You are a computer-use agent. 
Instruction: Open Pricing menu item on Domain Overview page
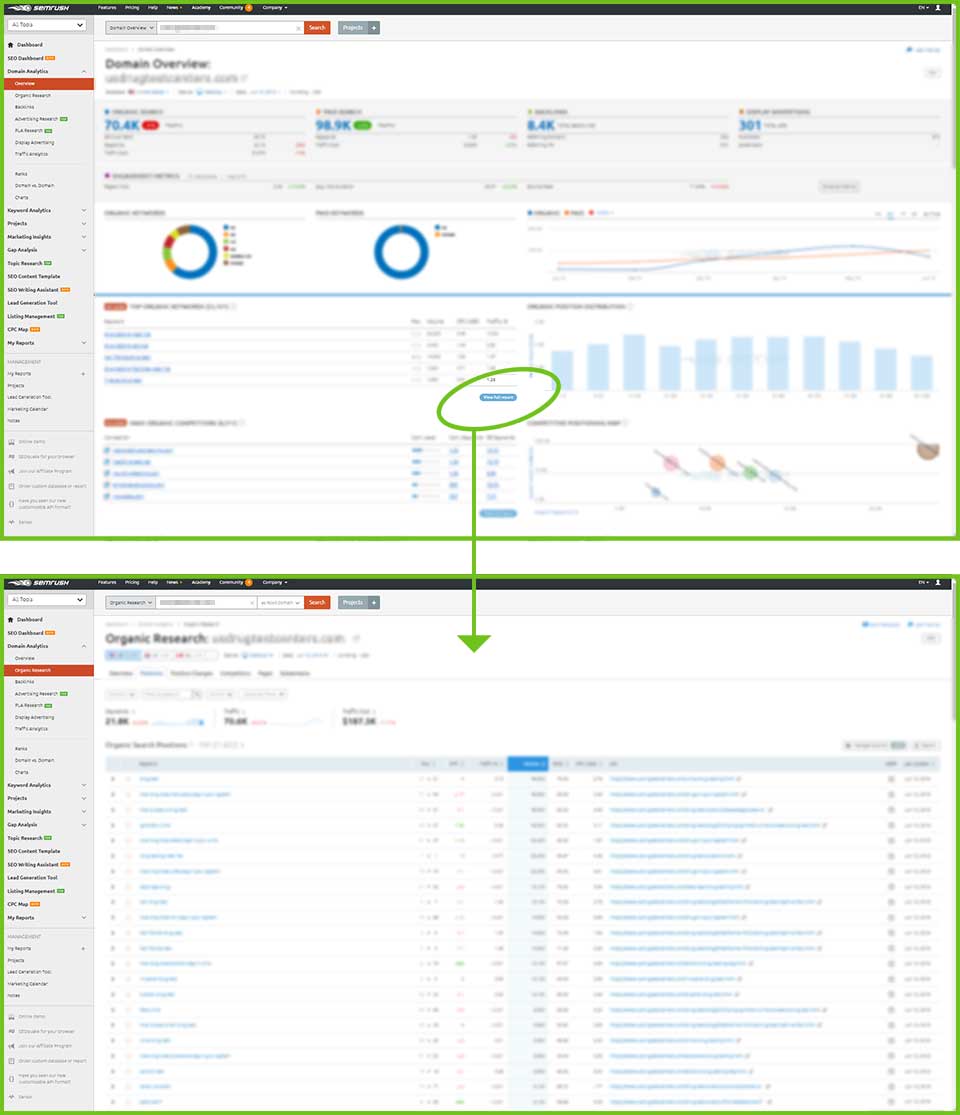pos(132,8)
